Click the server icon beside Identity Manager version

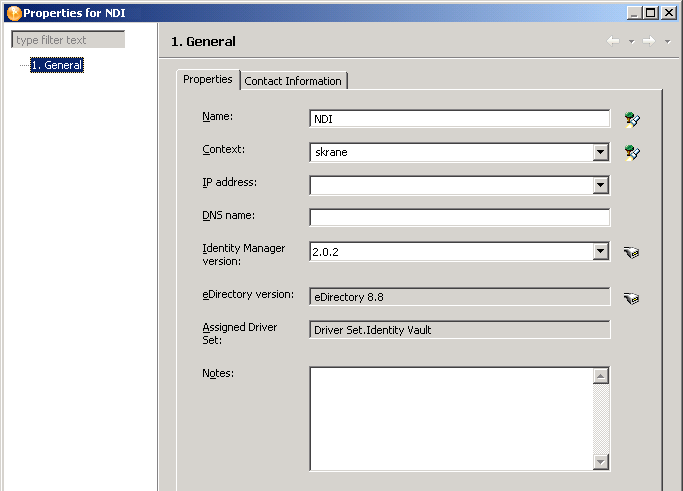click(x=631, y=252)
